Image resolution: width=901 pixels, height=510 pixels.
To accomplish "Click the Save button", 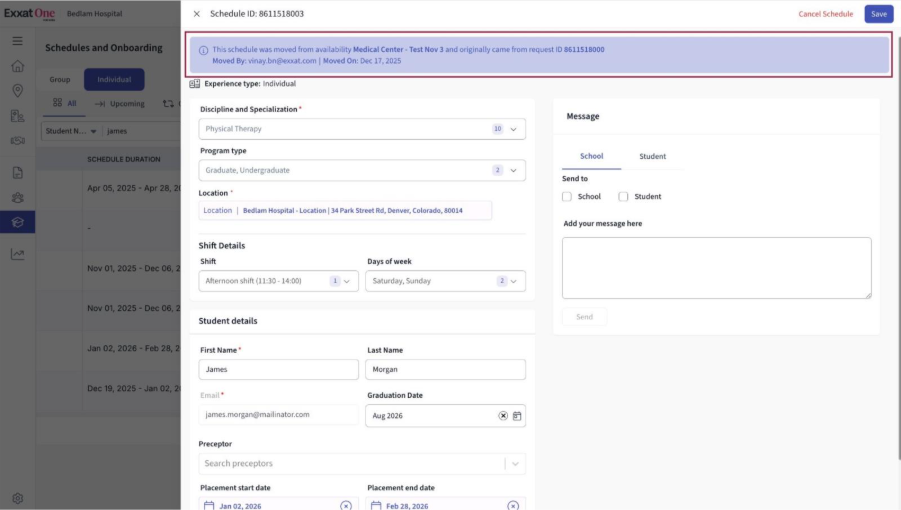I will (x=879, y=14).
